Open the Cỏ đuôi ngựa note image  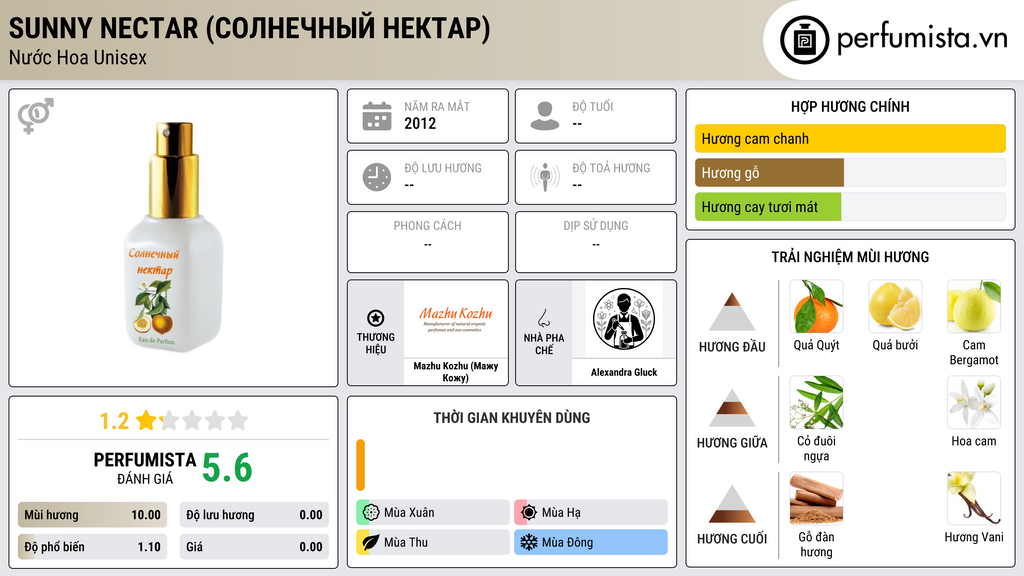[816, 403]
